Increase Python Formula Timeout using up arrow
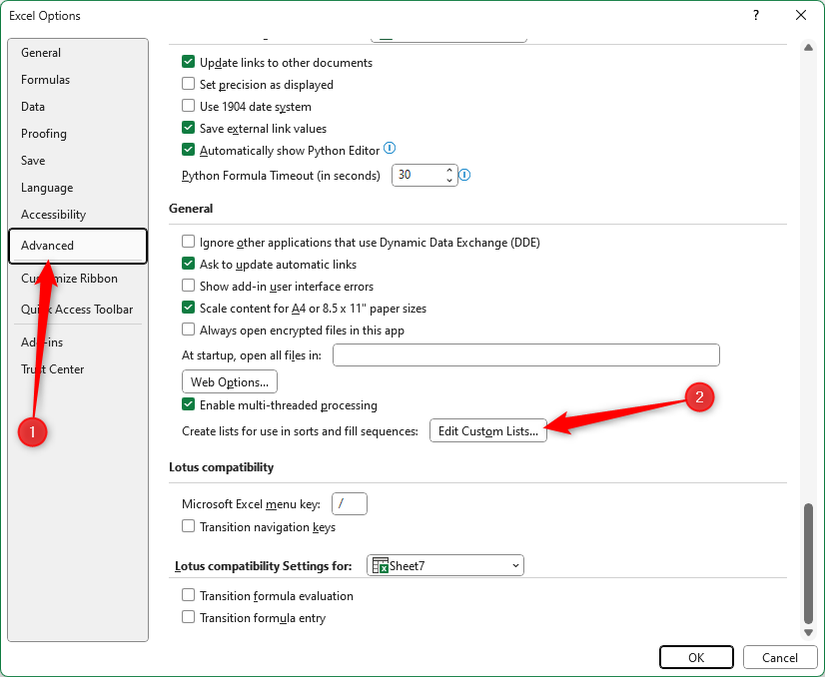This screenshot has height=677, width=825. [x=449, y=169]
